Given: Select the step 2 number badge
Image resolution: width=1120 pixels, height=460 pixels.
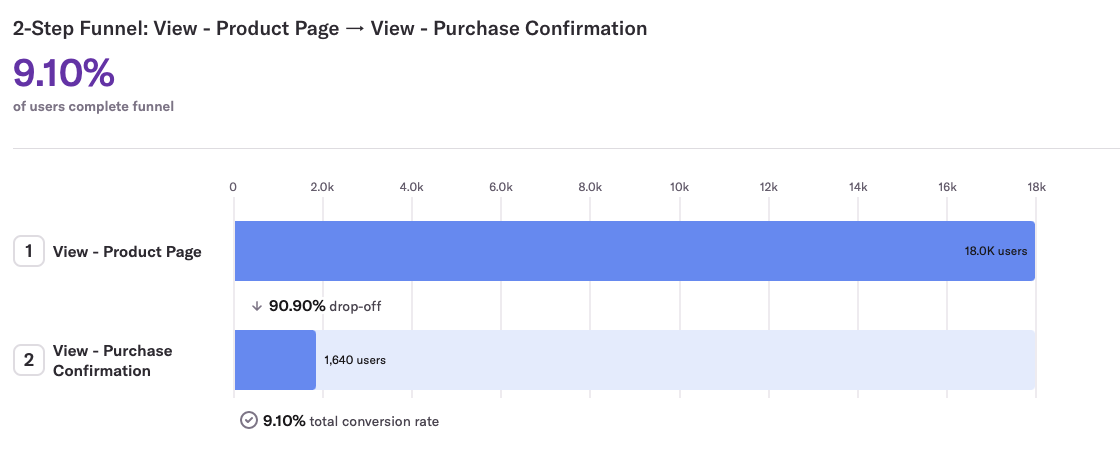Looking at the screenshot, I should pos(28,360).
